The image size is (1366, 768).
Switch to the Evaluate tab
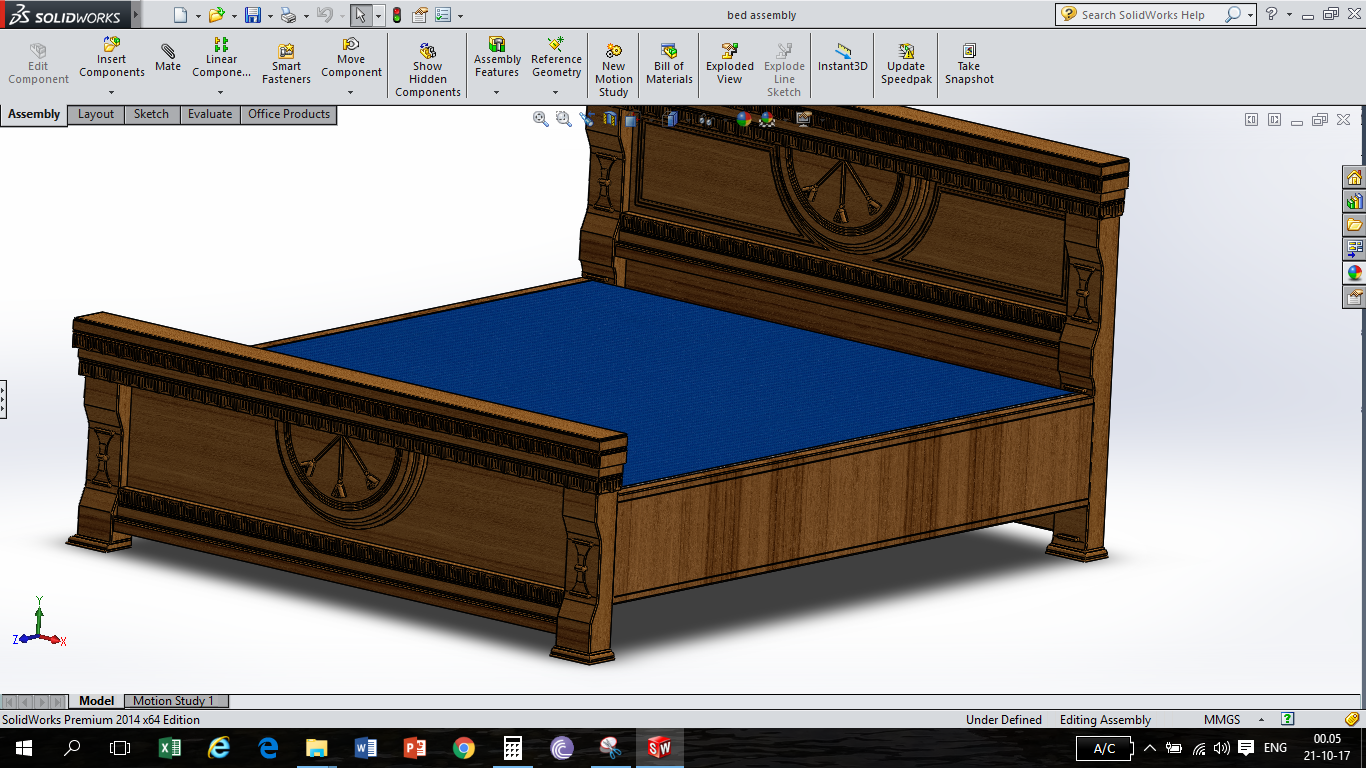click(x=210, y=114)
